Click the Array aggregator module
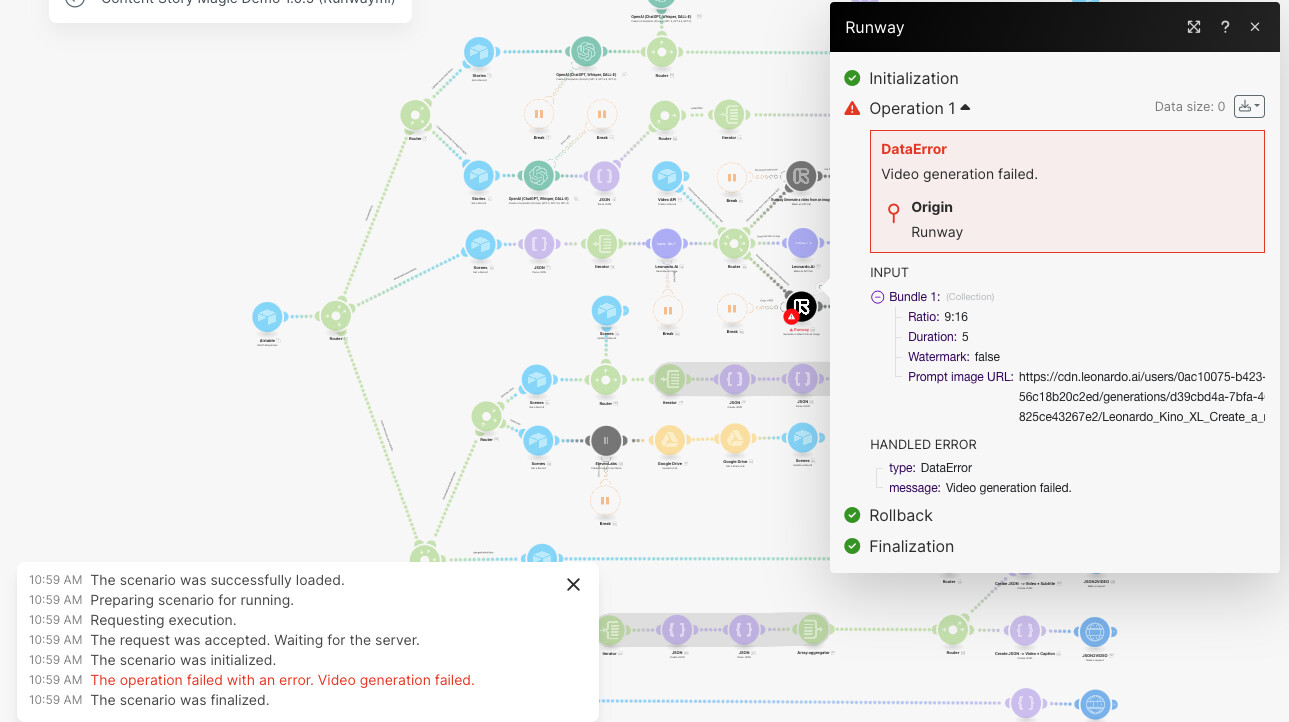The width and height of the screenshot is (1289, 722). pos(811,629)
